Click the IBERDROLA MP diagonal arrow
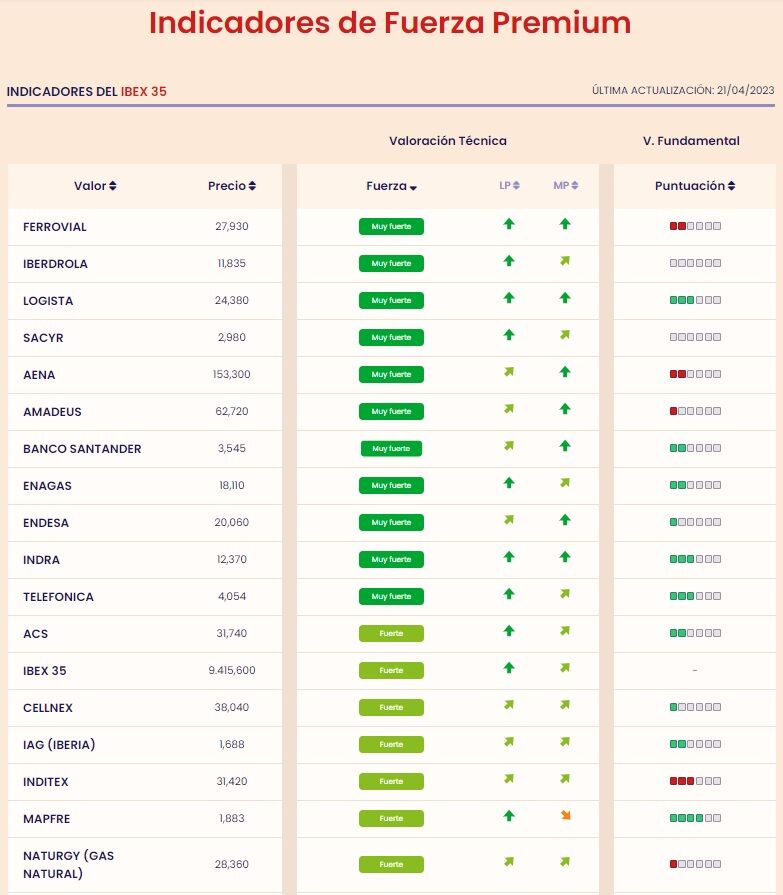The height and width of the screenshot is (895, 783). click(x=565, y=261)
